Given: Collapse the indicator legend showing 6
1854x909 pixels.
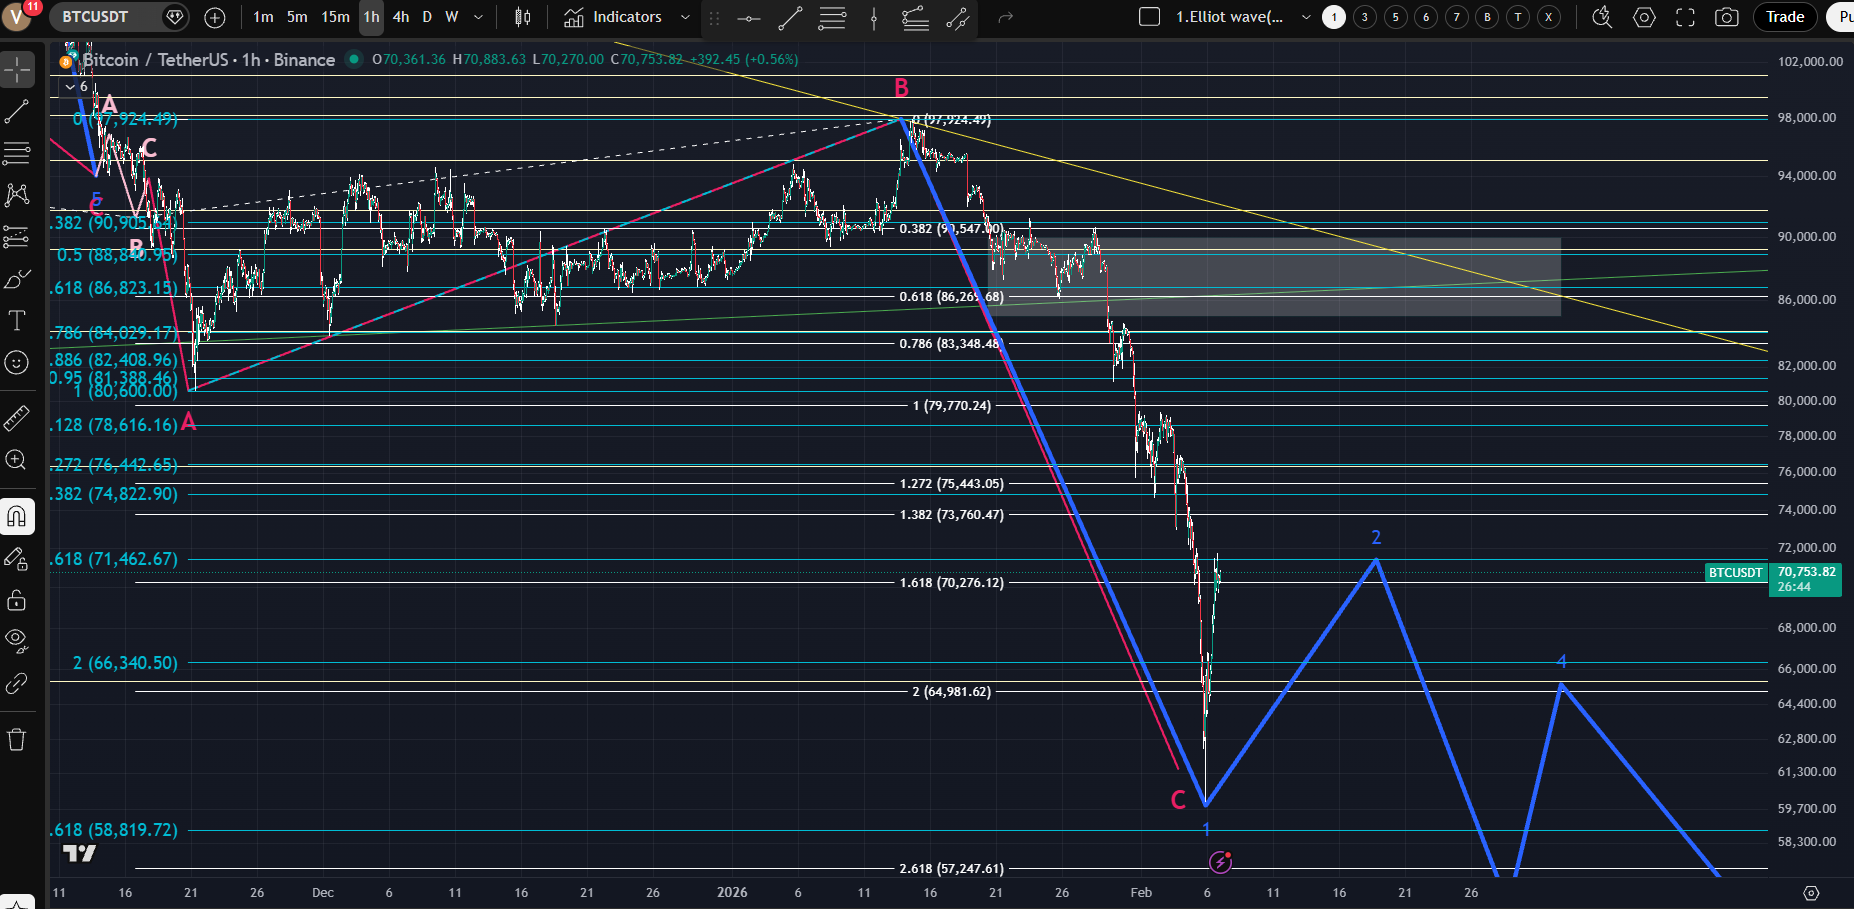Looking at the screenshot, I should coord(71,87).
